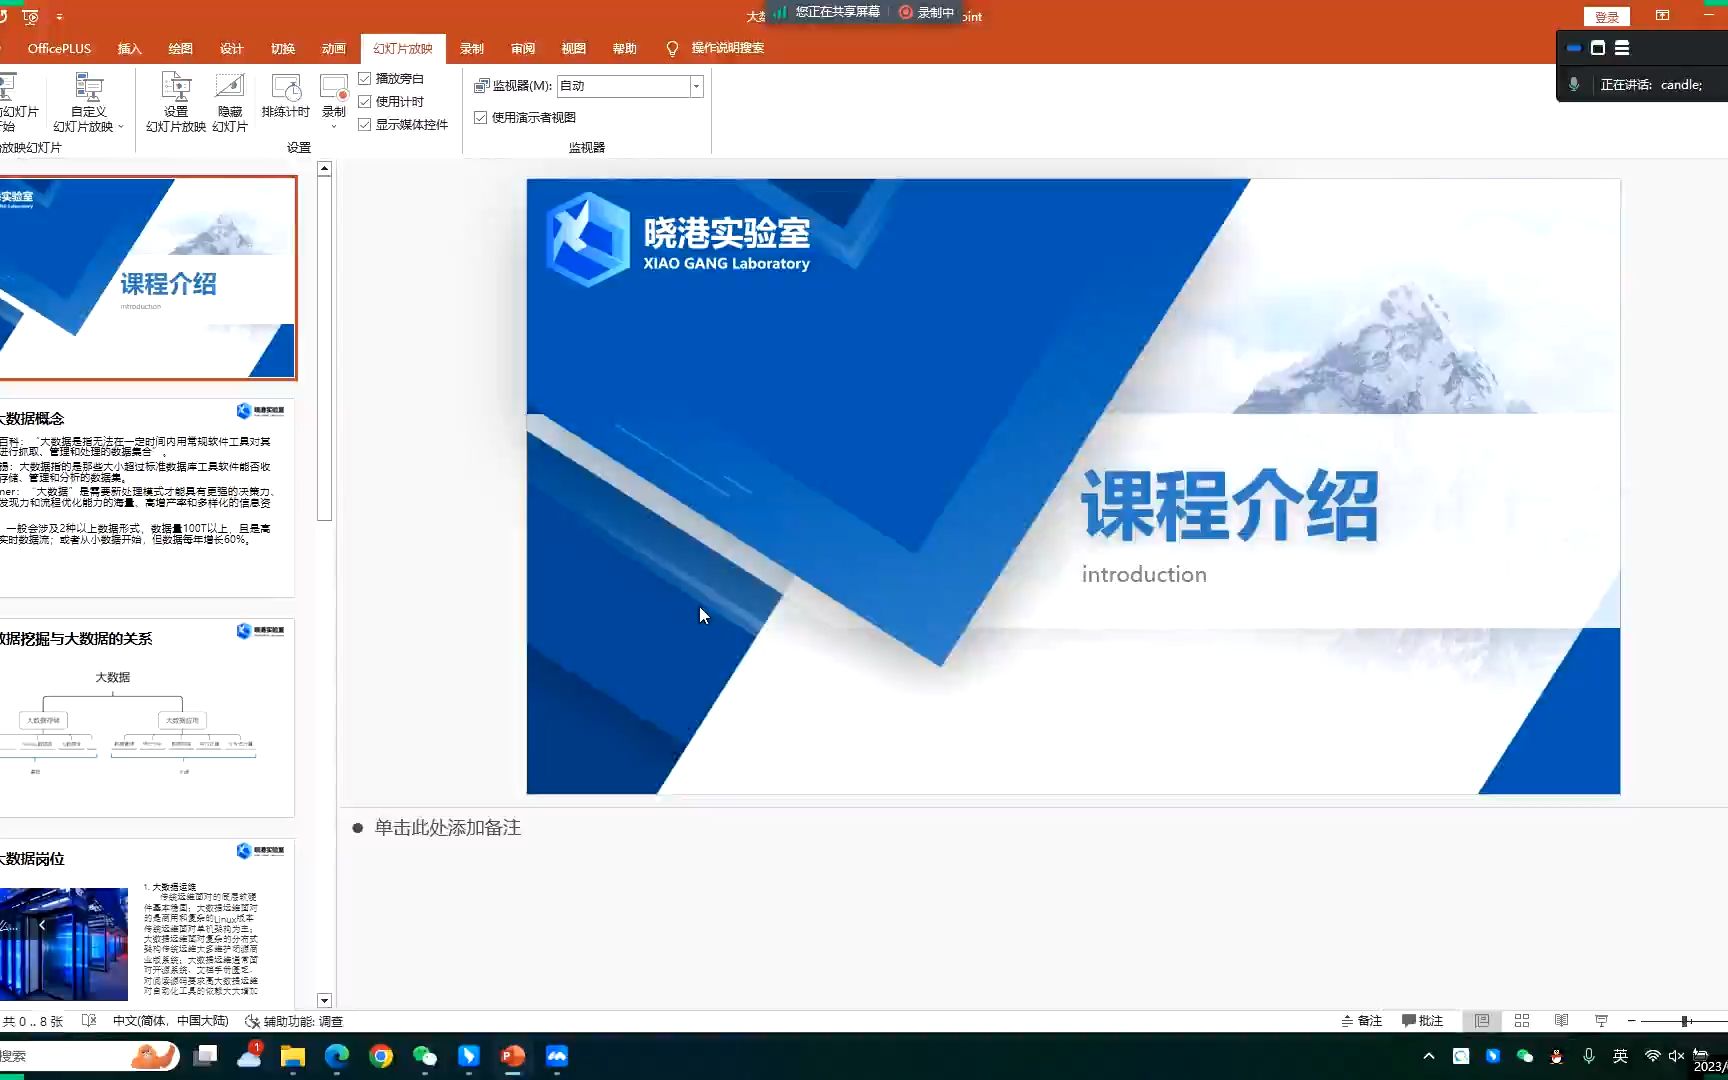Uncheck 使用演示者视图
This screenshot has width=1728, height=1080.
[481, 117]
